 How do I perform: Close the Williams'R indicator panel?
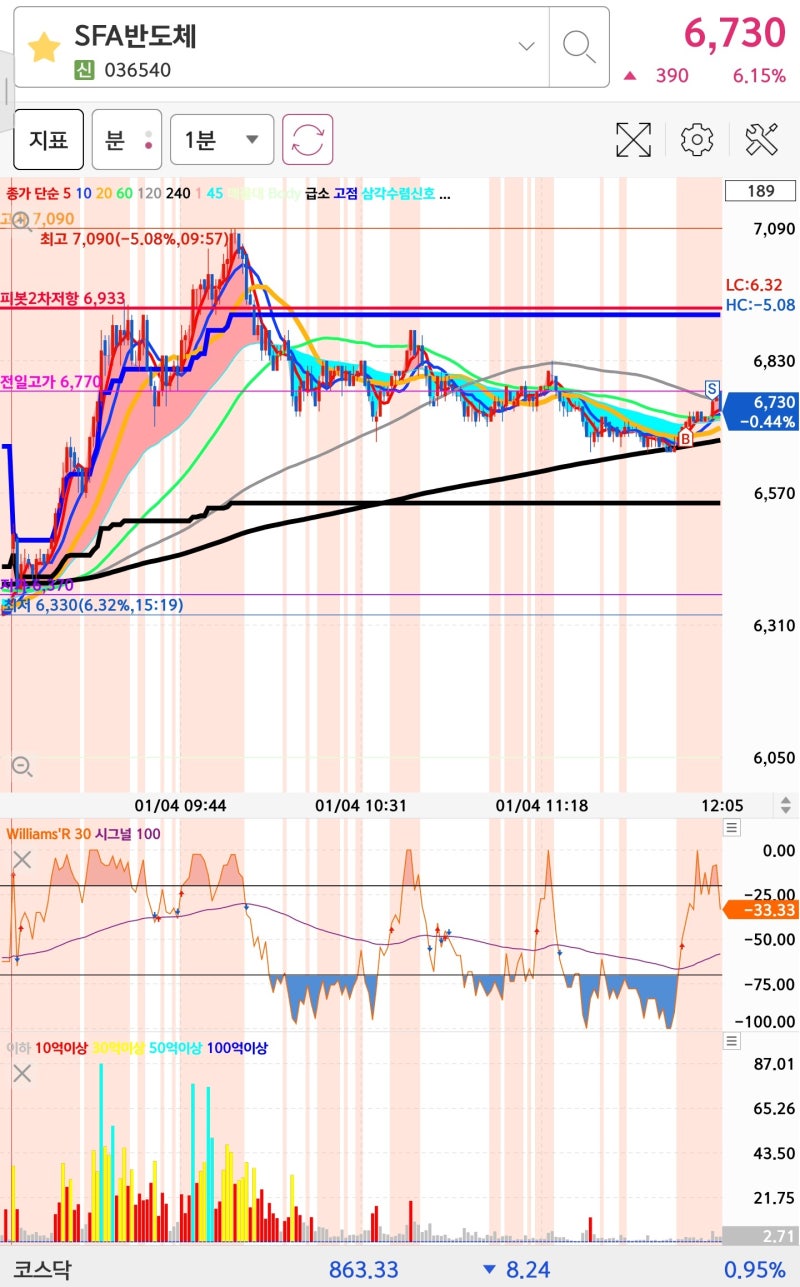(22, 860)
